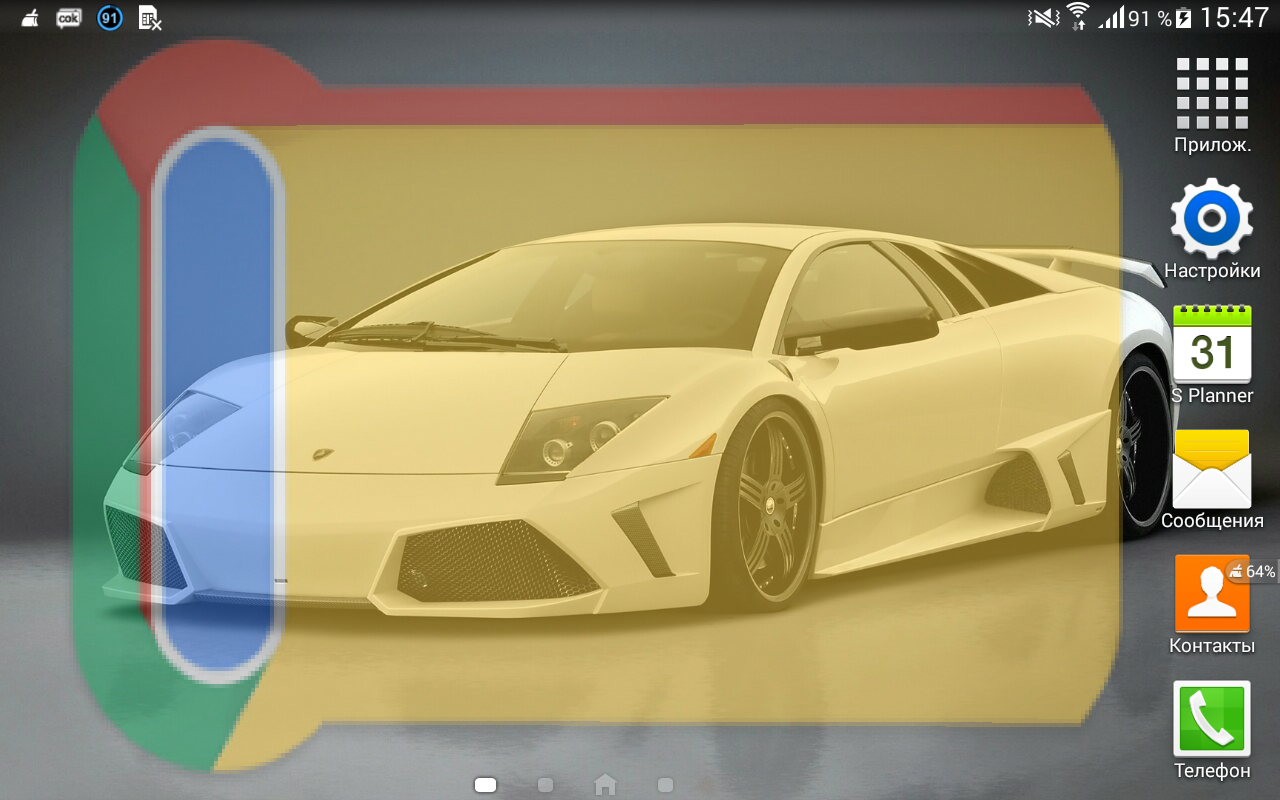Select page dot just right of house indicator

(x=665, y=785)
